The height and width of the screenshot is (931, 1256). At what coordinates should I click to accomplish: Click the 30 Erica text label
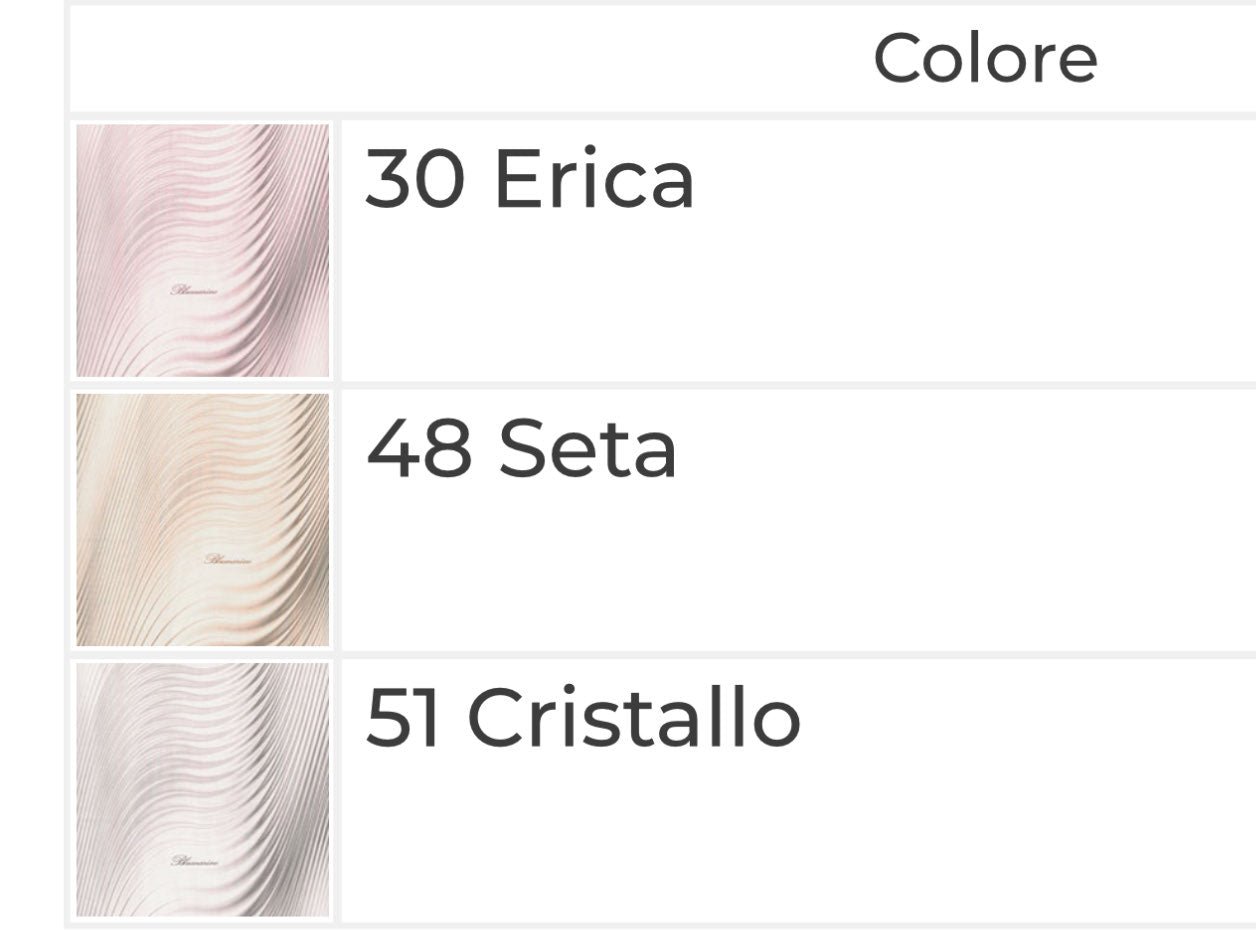[529, 180]
